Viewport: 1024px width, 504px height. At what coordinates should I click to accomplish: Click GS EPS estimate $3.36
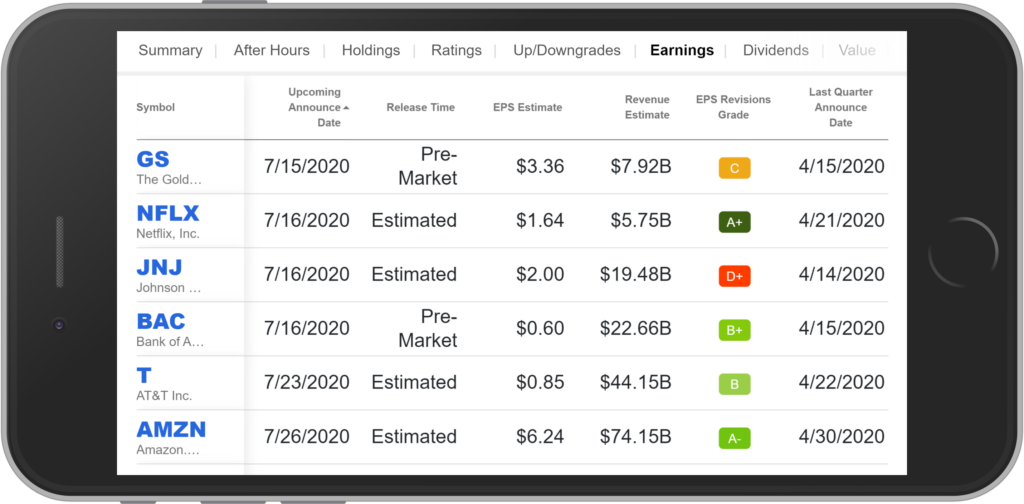coord(540,166)
